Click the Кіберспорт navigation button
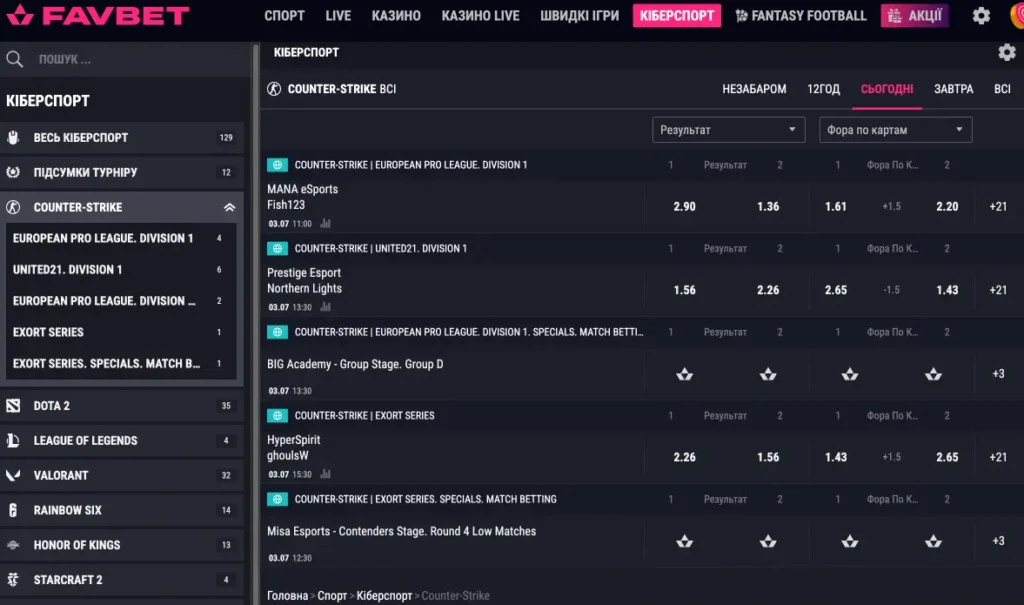Image resolution: width=1024 pixels, height=605 pixels. click(677, 16)
